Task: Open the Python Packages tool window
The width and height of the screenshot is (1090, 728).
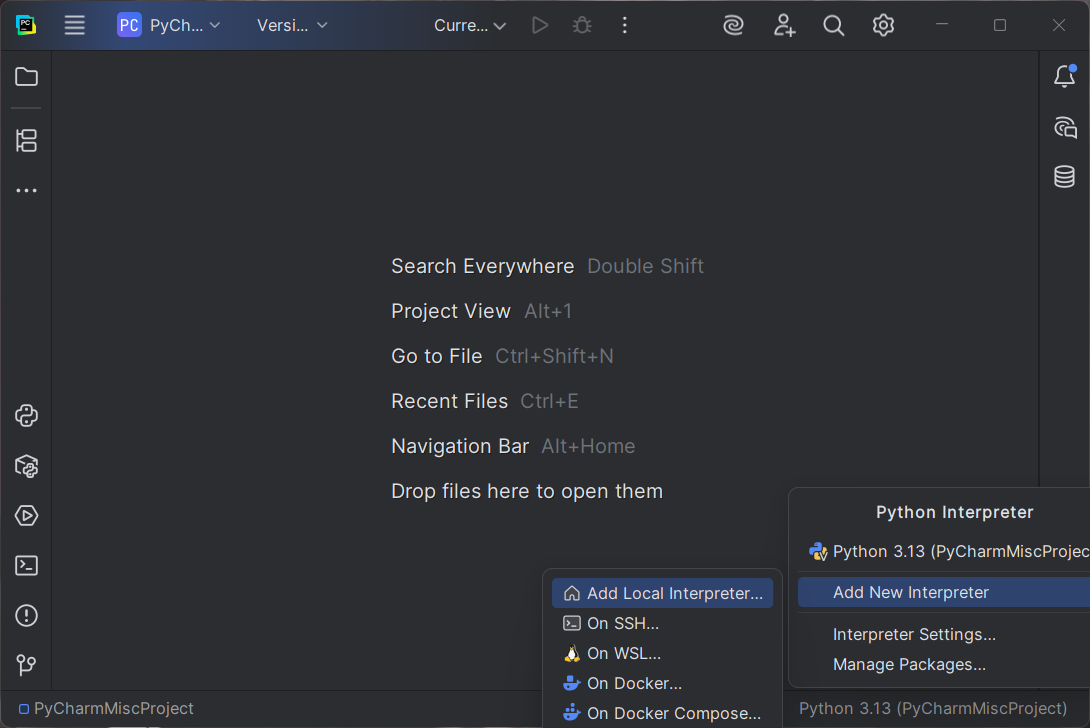Action: tap(27, 466)
